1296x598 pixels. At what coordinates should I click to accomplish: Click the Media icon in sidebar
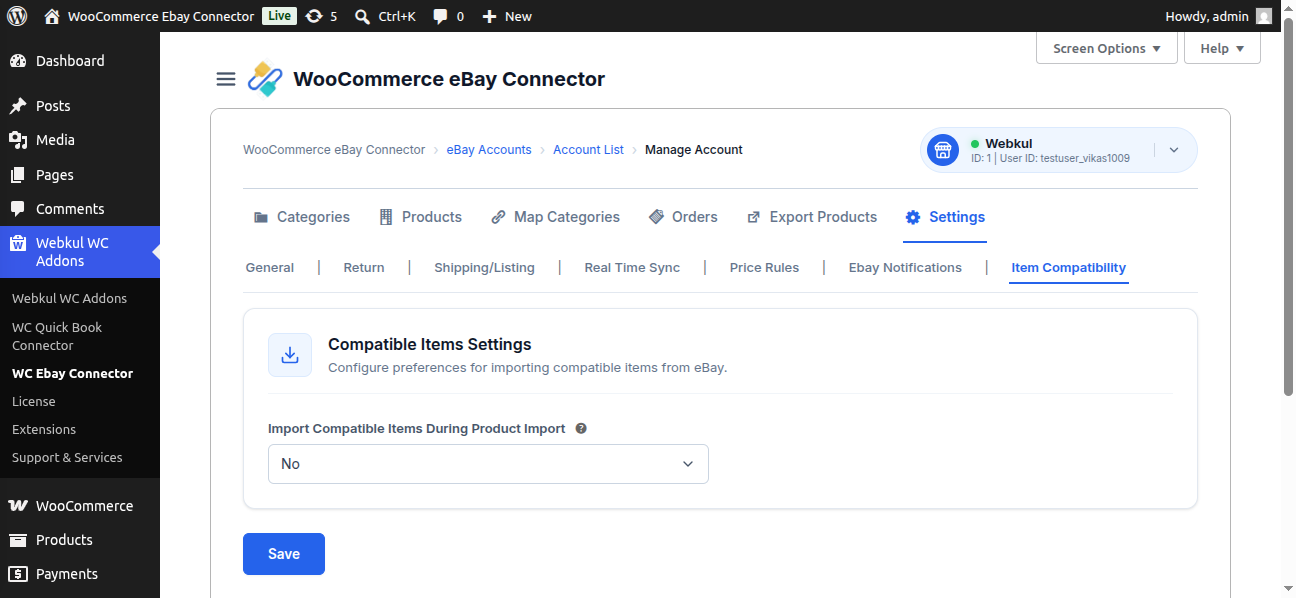(18, 140)
